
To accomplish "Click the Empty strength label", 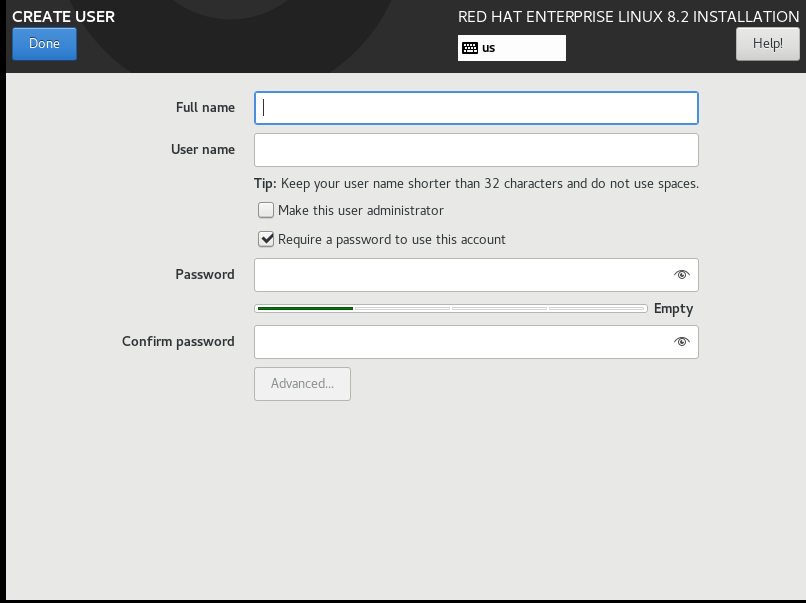I will click(673, 308).
